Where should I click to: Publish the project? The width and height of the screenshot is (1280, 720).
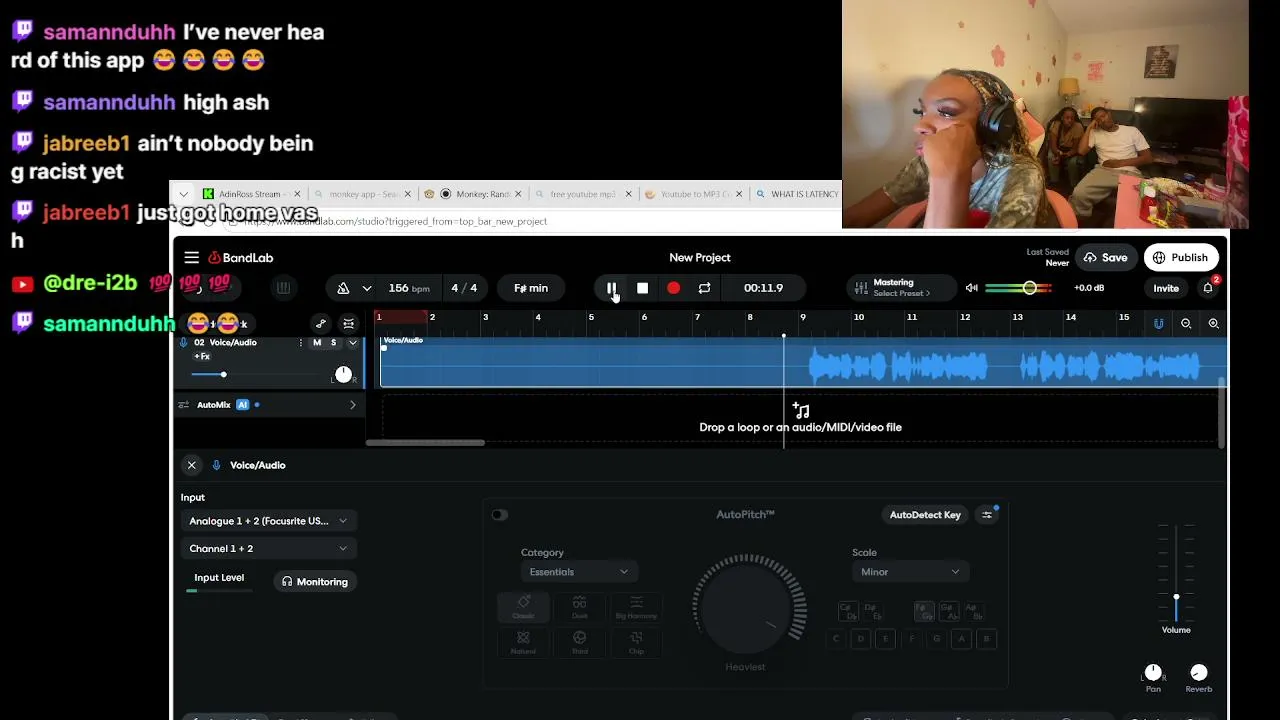coord(1180,258)
